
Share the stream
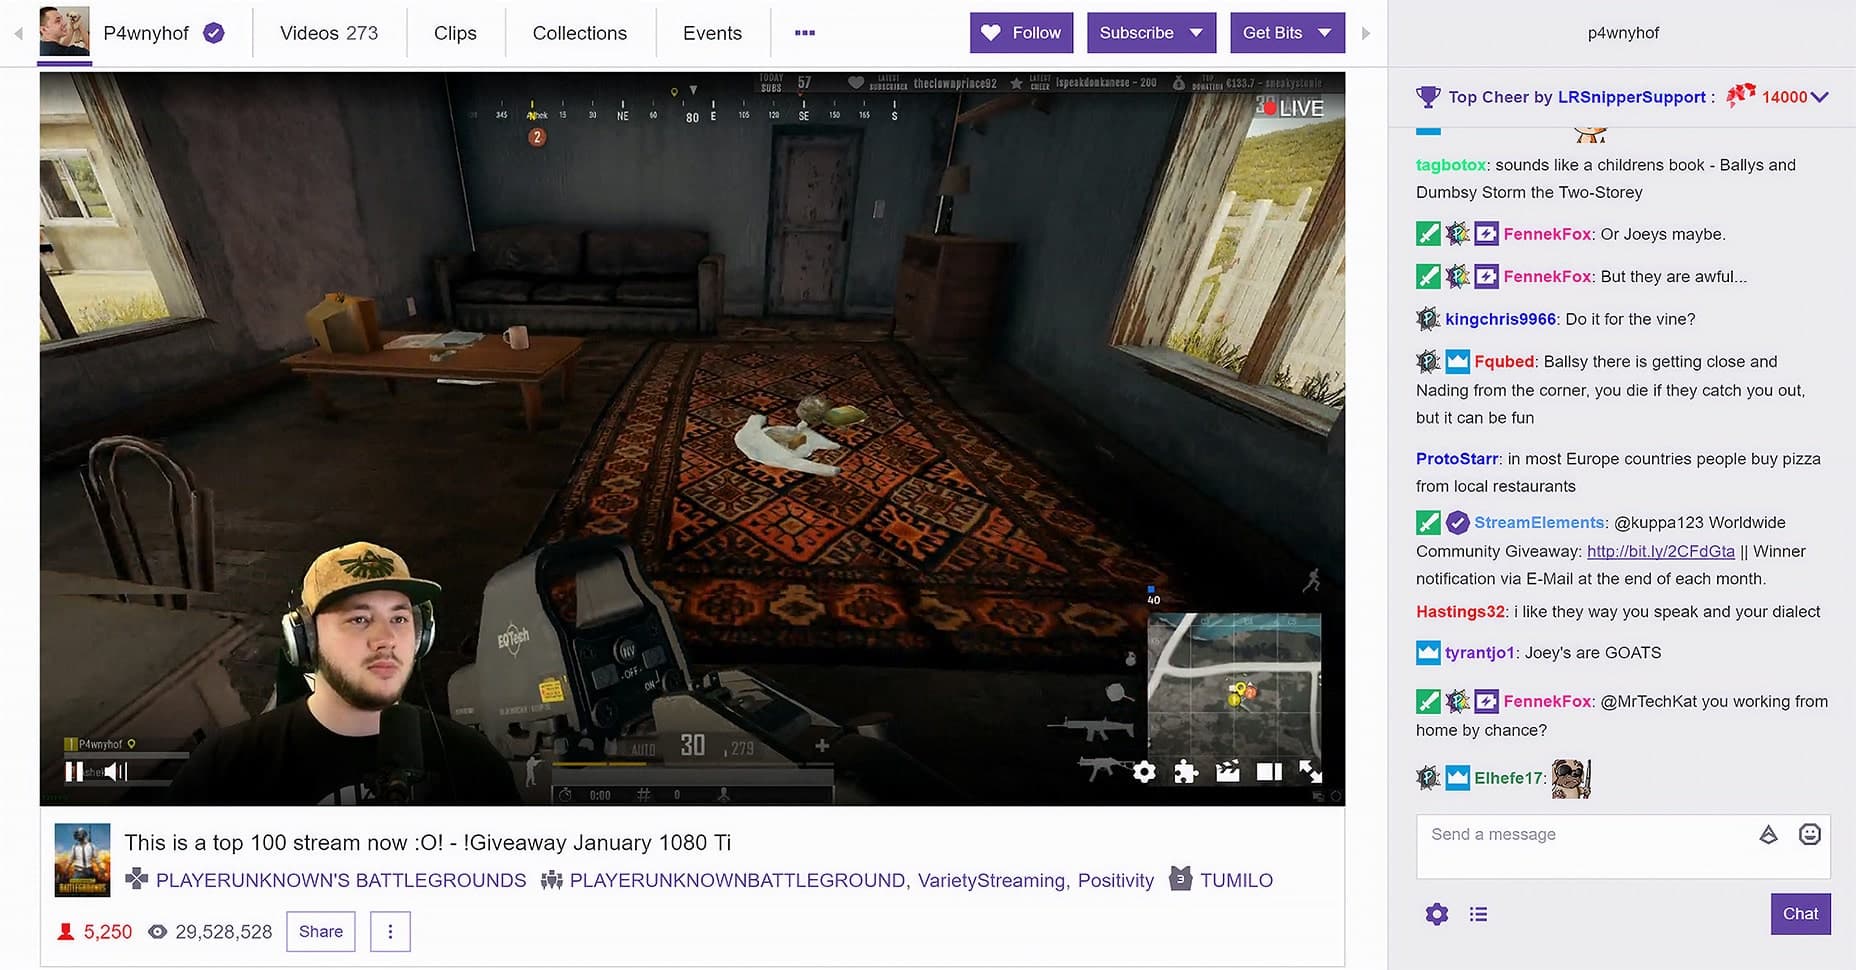320,932
